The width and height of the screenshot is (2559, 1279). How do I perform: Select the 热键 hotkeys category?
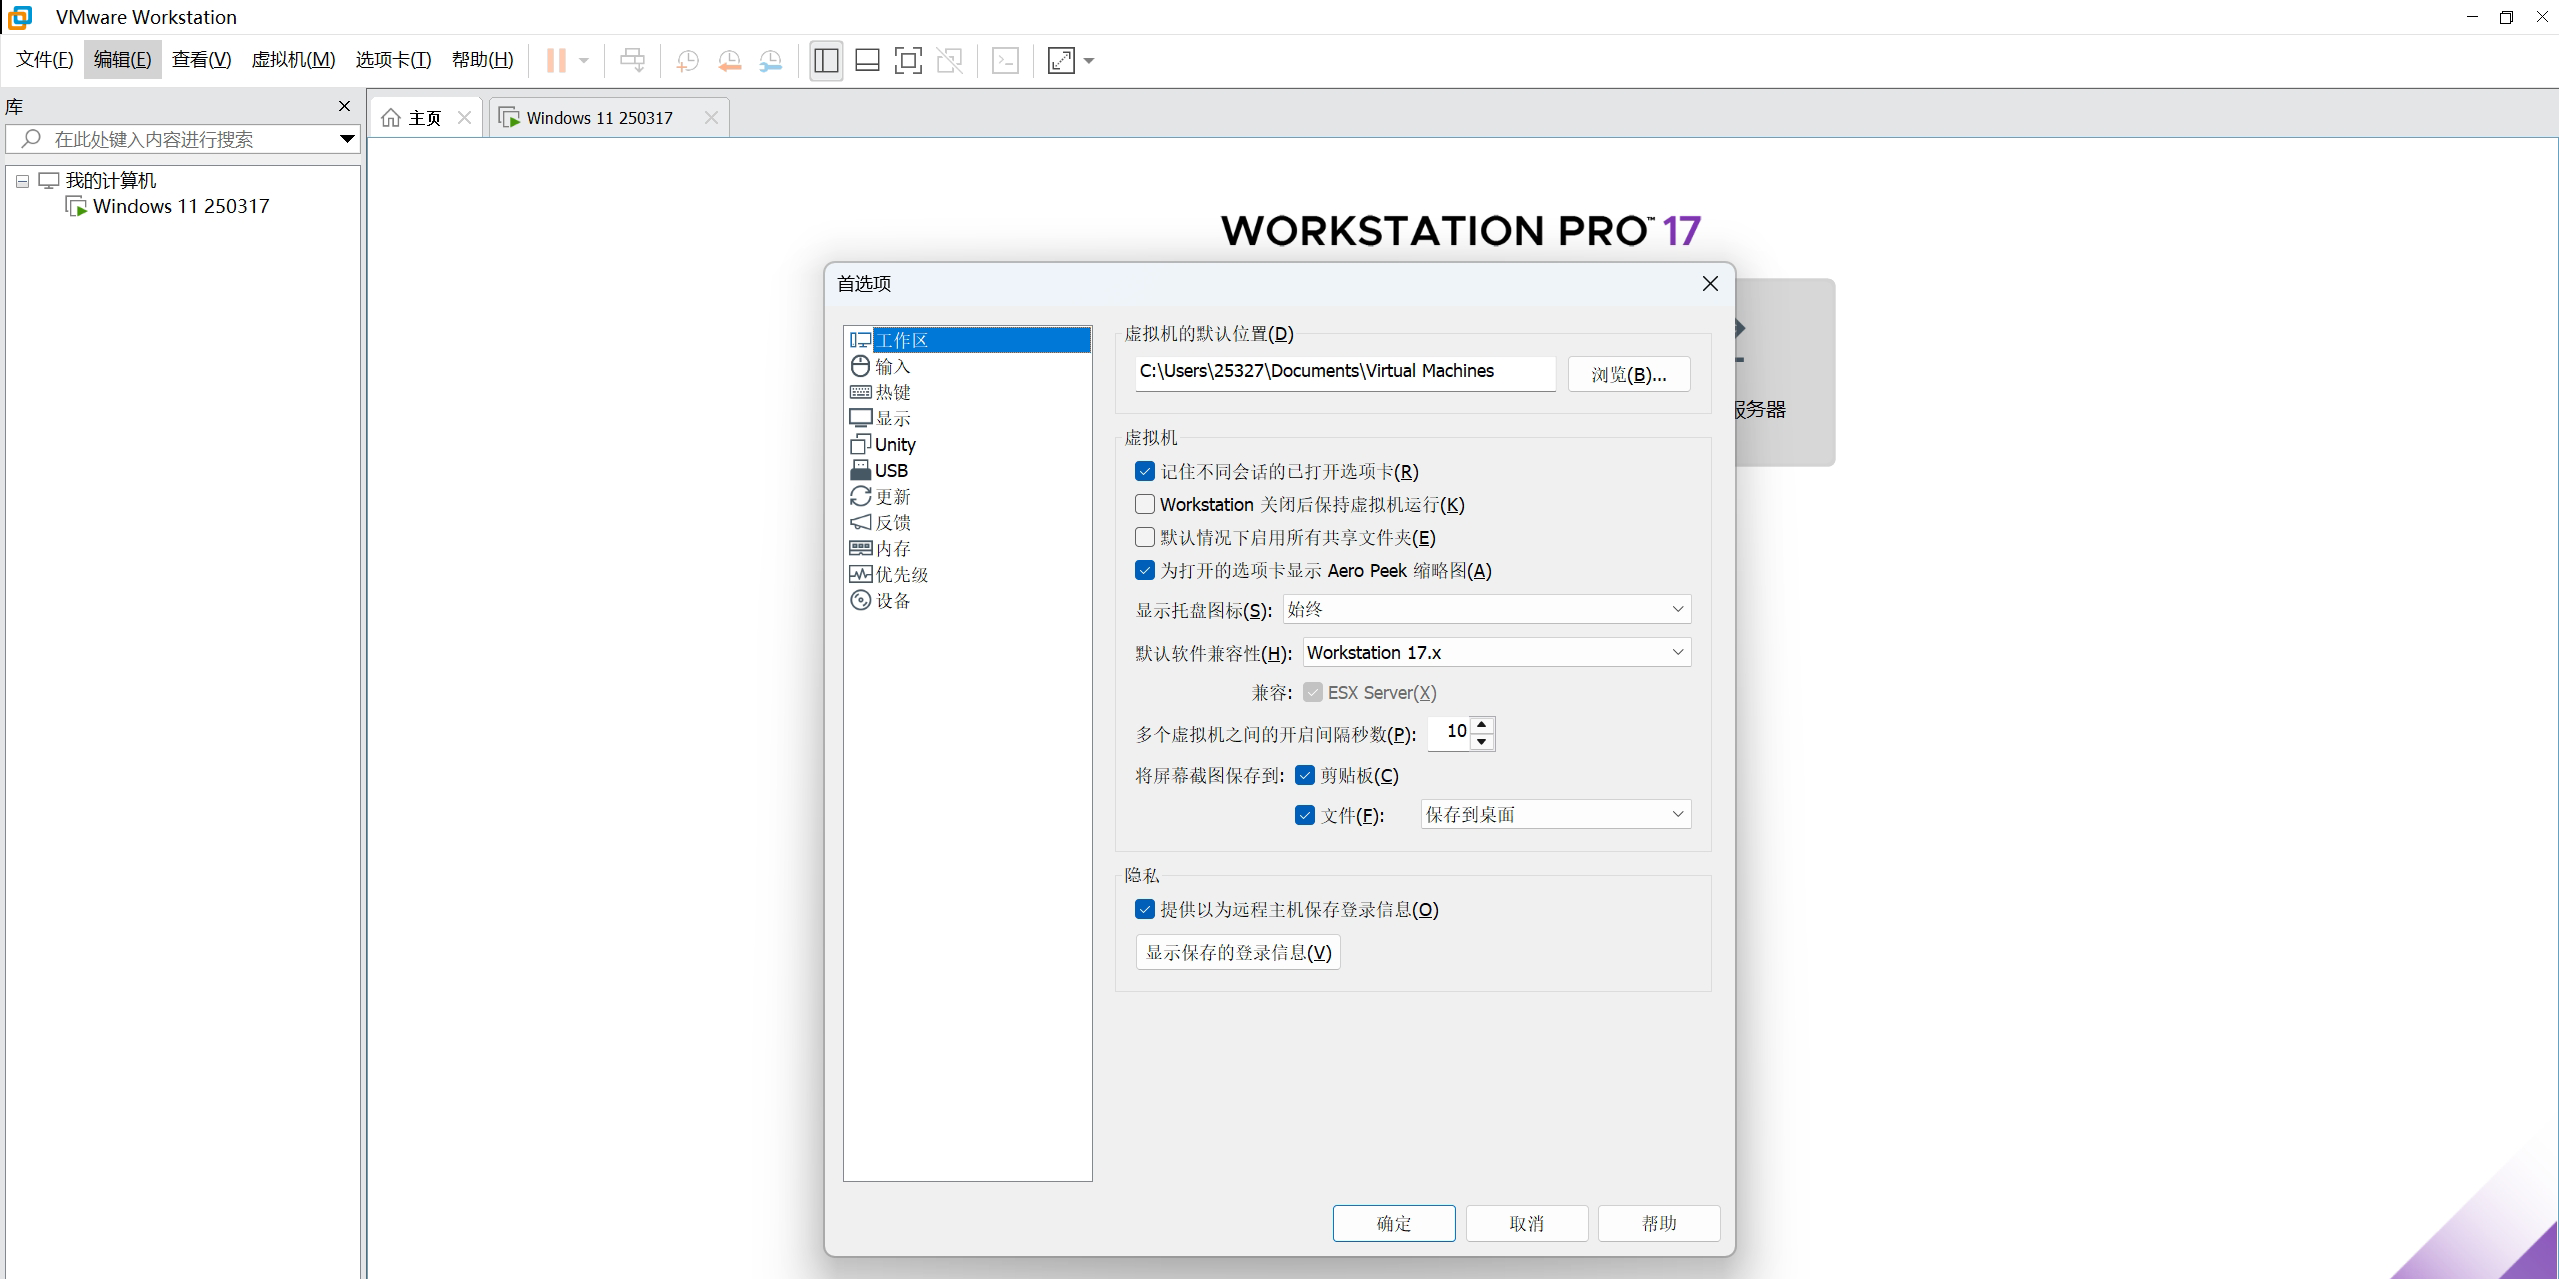click(x=892, y=393)
